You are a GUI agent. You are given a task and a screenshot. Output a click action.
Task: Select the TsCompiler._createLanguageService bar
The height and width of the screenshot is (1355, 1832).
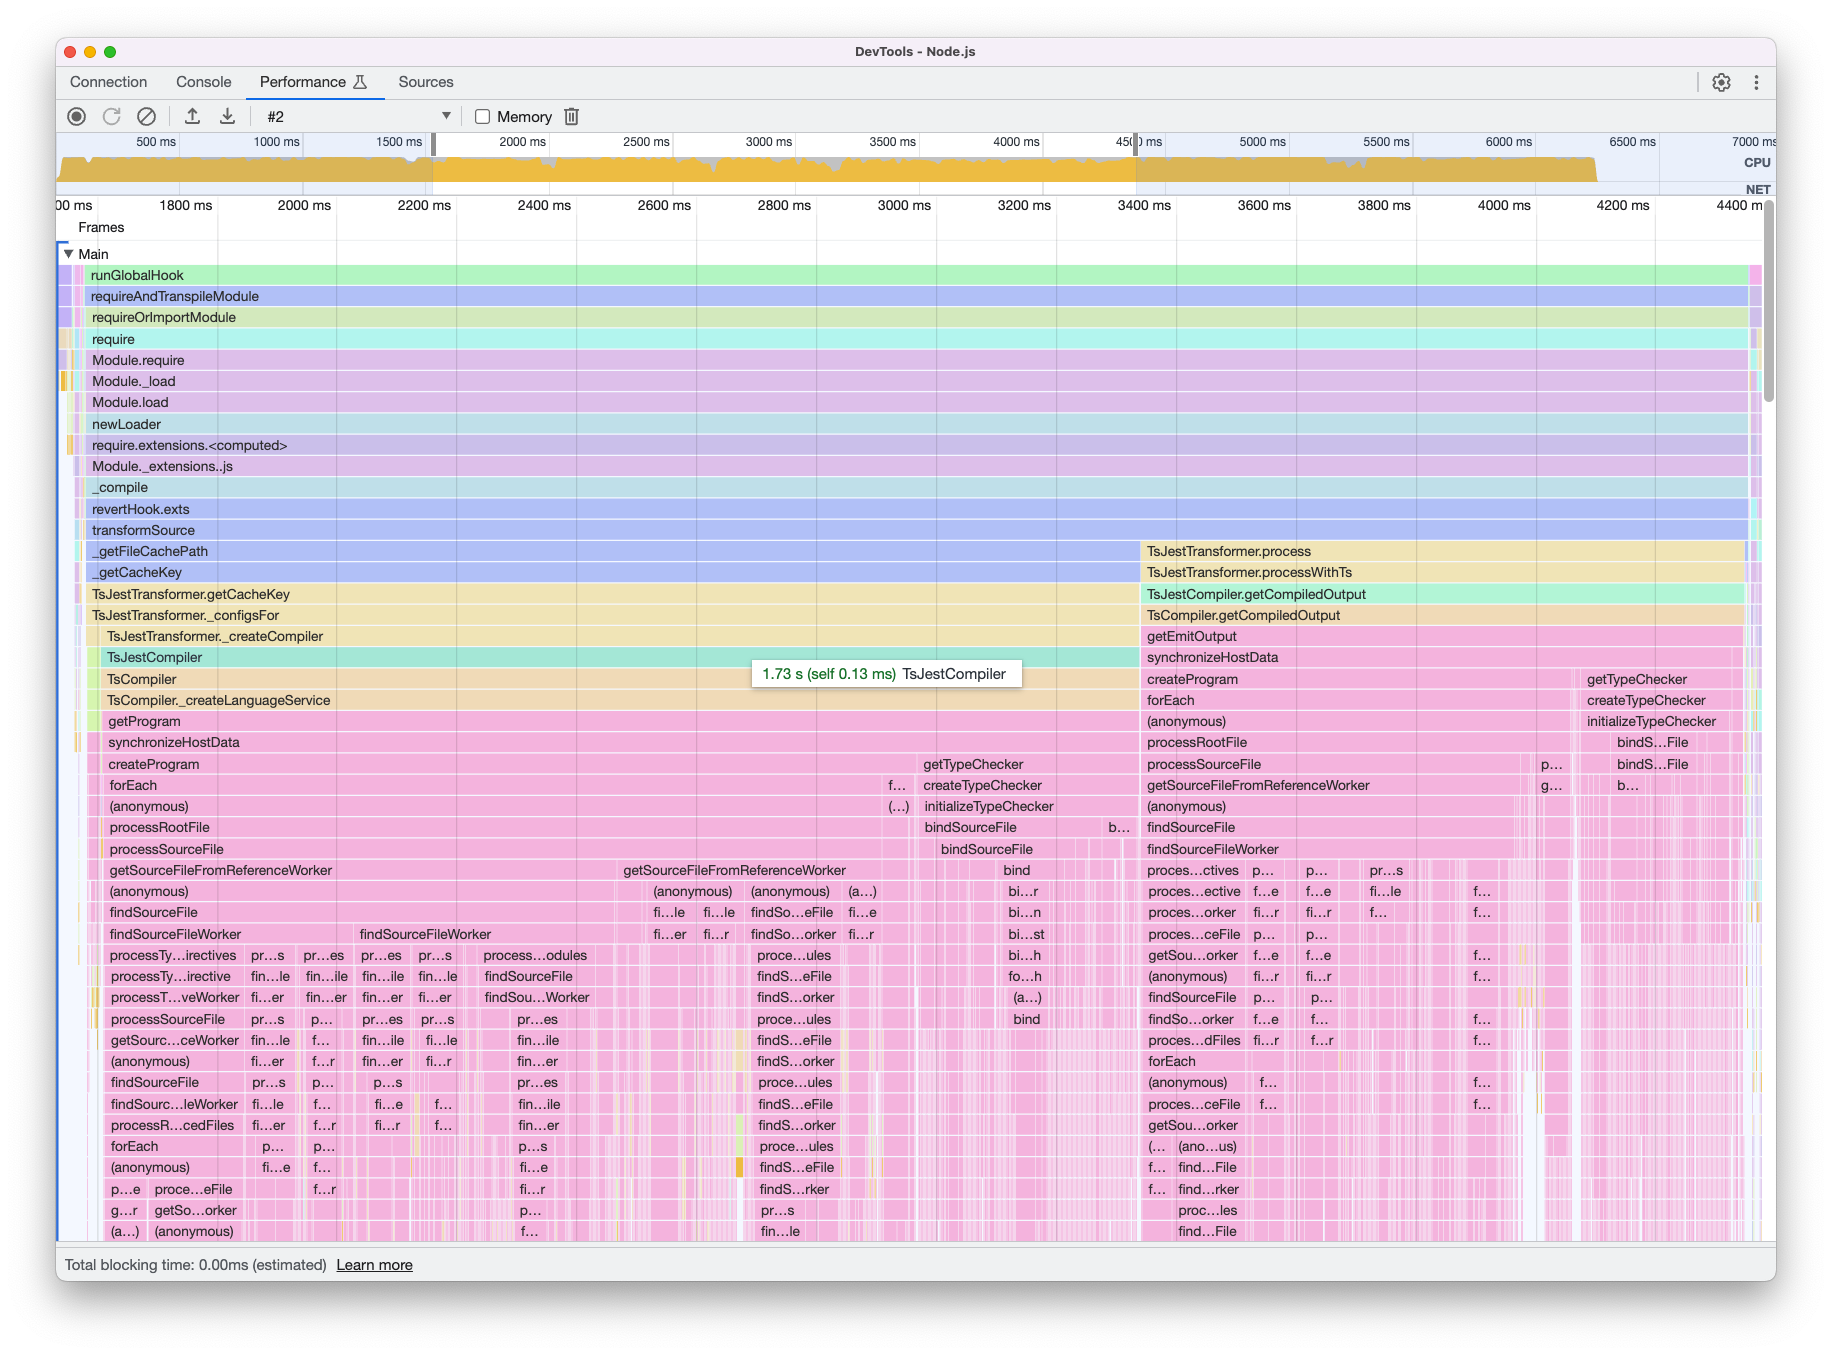point(620,700)
